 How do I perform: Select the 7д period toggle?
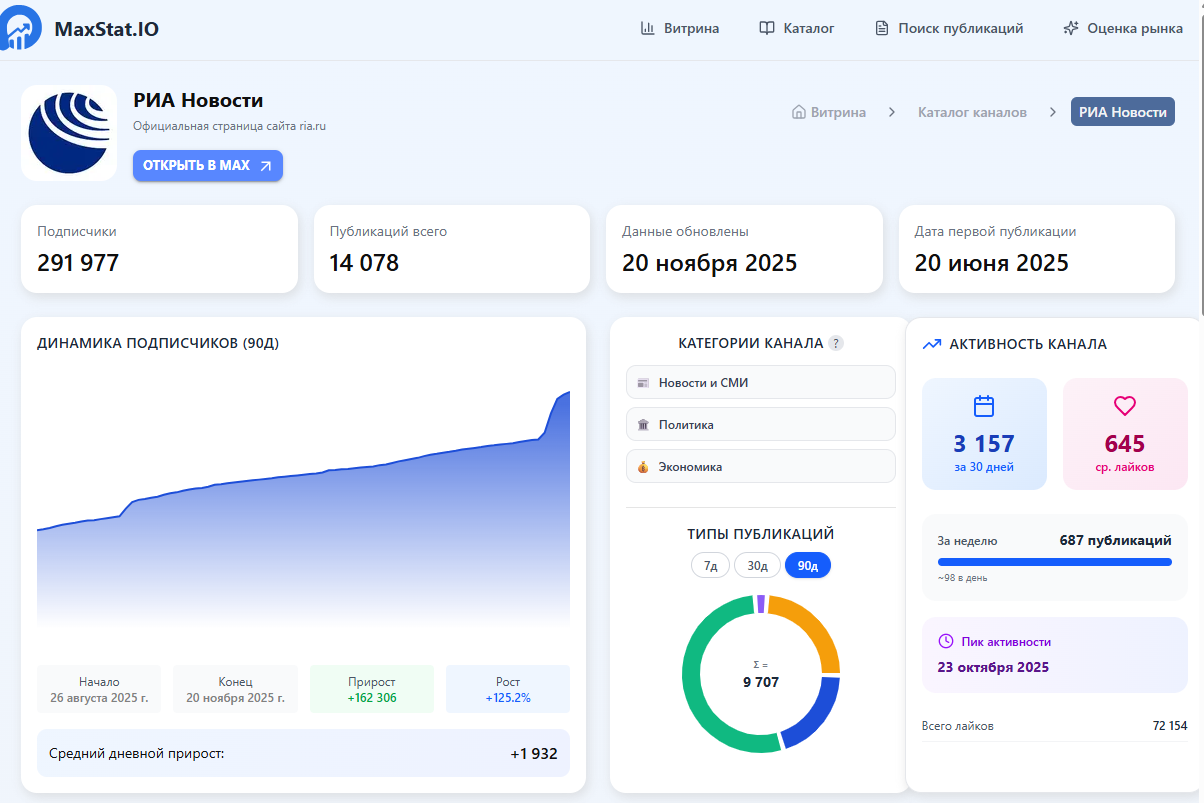coord(710,565)
